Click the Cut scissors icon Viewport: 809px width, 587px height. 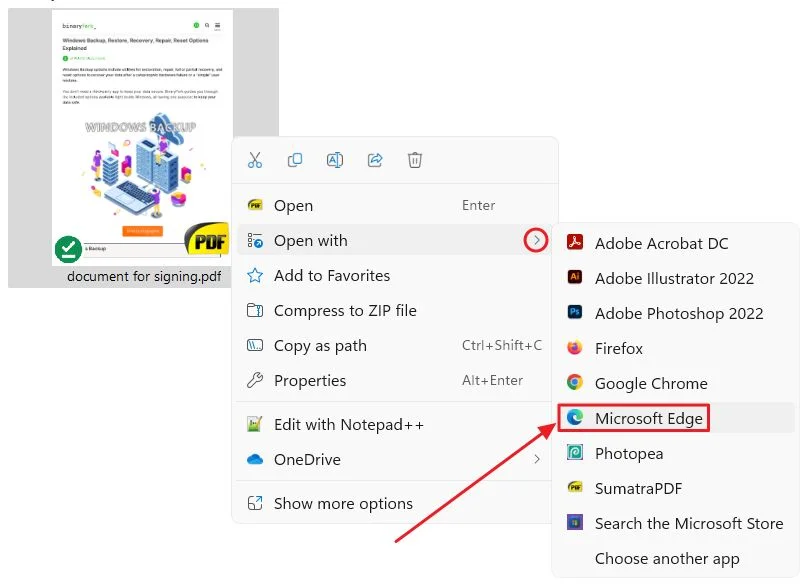pos(255,160)
